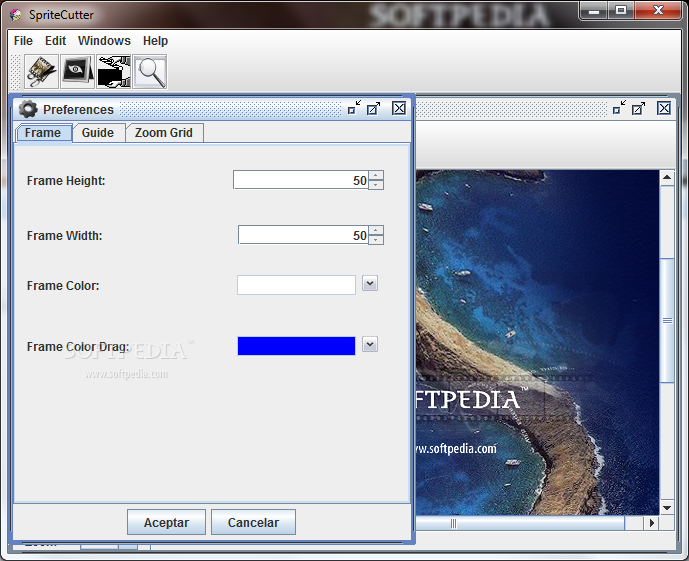
Task: Switch to the Frame tab
Action: click(x=43, y=133)
